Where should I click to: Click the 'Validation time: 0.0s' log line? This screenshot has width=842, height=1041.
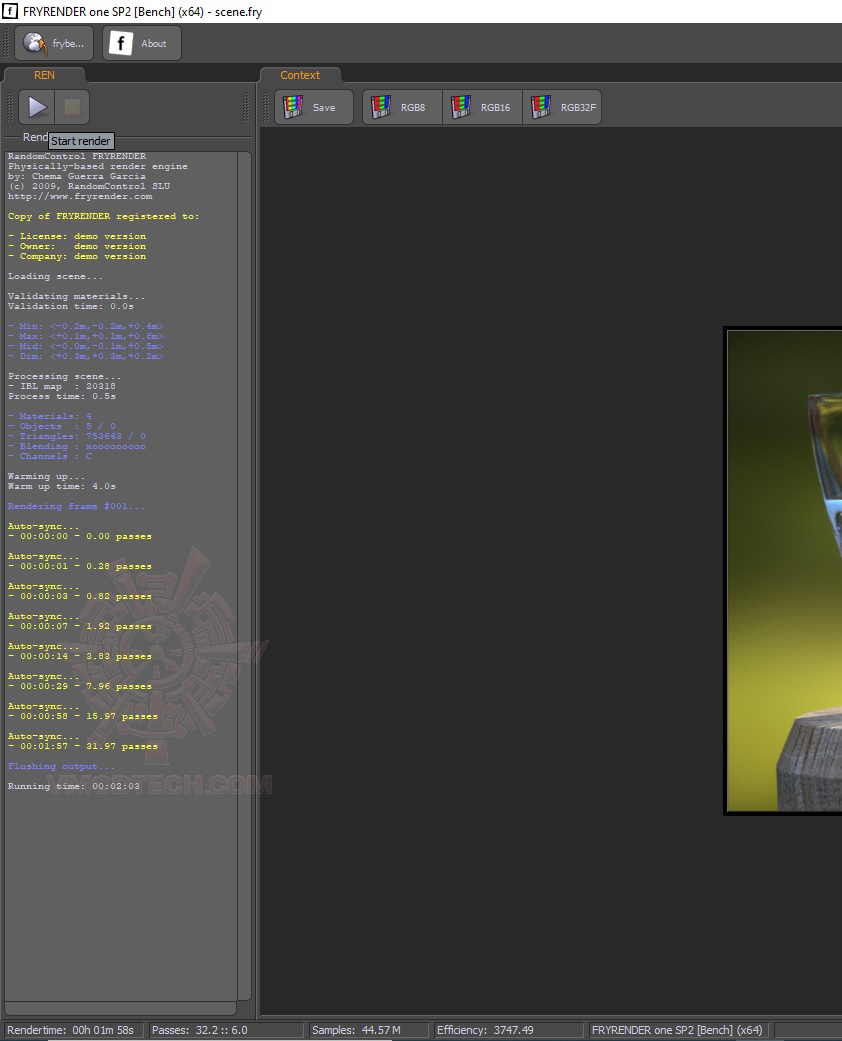[x=70, y=306]
